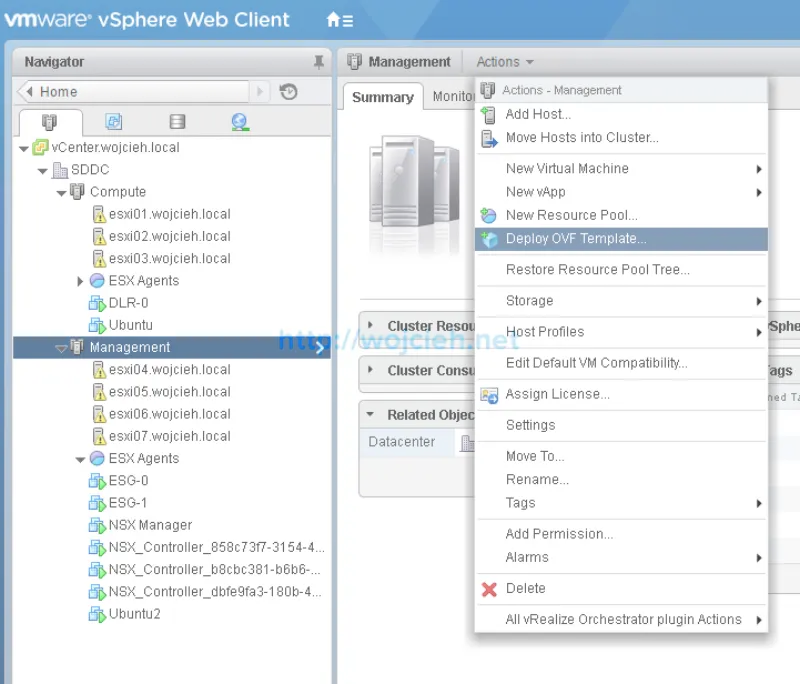Click the Move Hosts into Cluster arrow icon

tap(491, 137)
